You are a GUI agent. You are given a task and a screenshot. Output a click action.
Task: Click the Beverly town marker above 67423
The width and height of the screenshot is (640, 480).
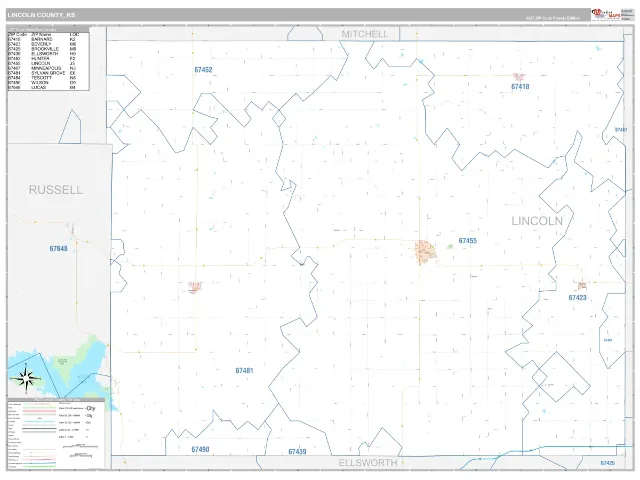tap(582, 286)
